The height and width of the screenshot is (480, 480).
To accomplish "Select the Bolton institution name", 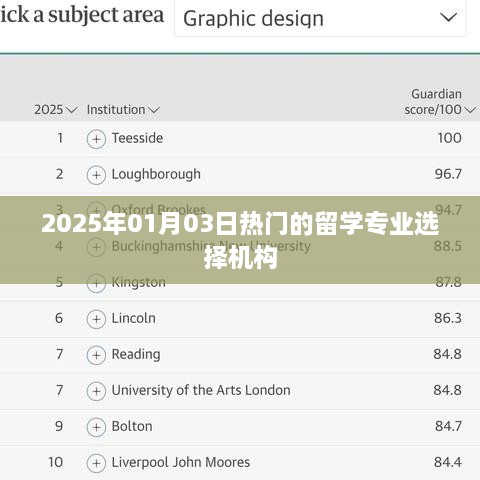I will click(132, 426).
